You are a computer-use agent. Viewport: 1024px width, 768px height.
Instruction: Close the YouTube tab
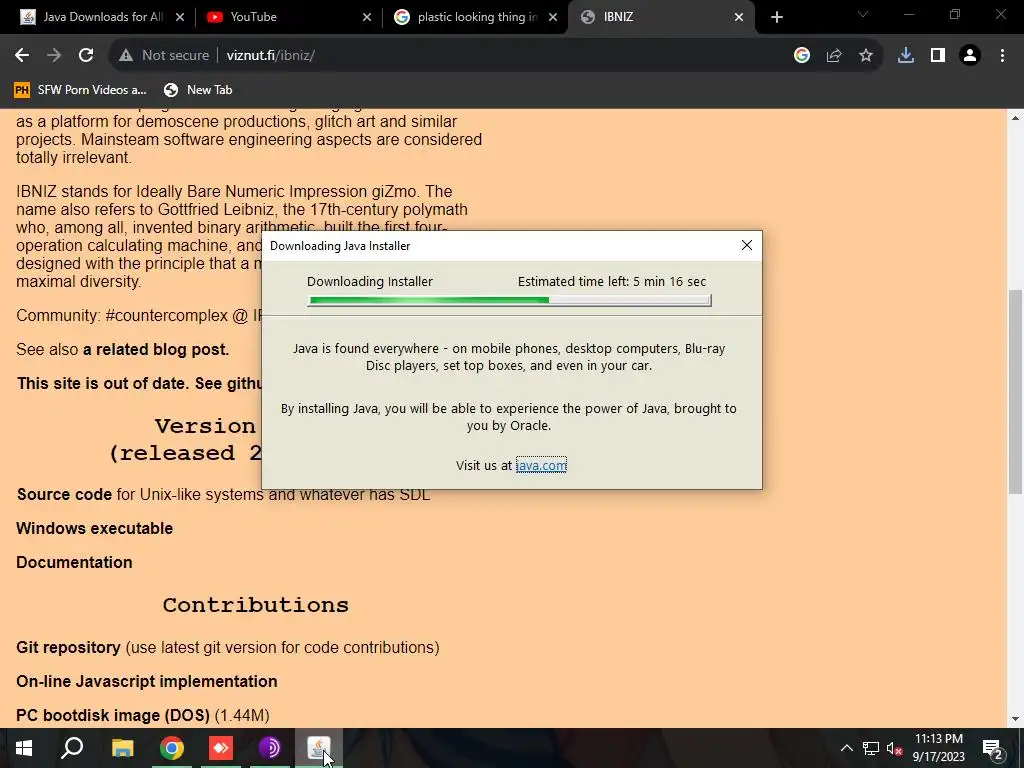[367, 17]
